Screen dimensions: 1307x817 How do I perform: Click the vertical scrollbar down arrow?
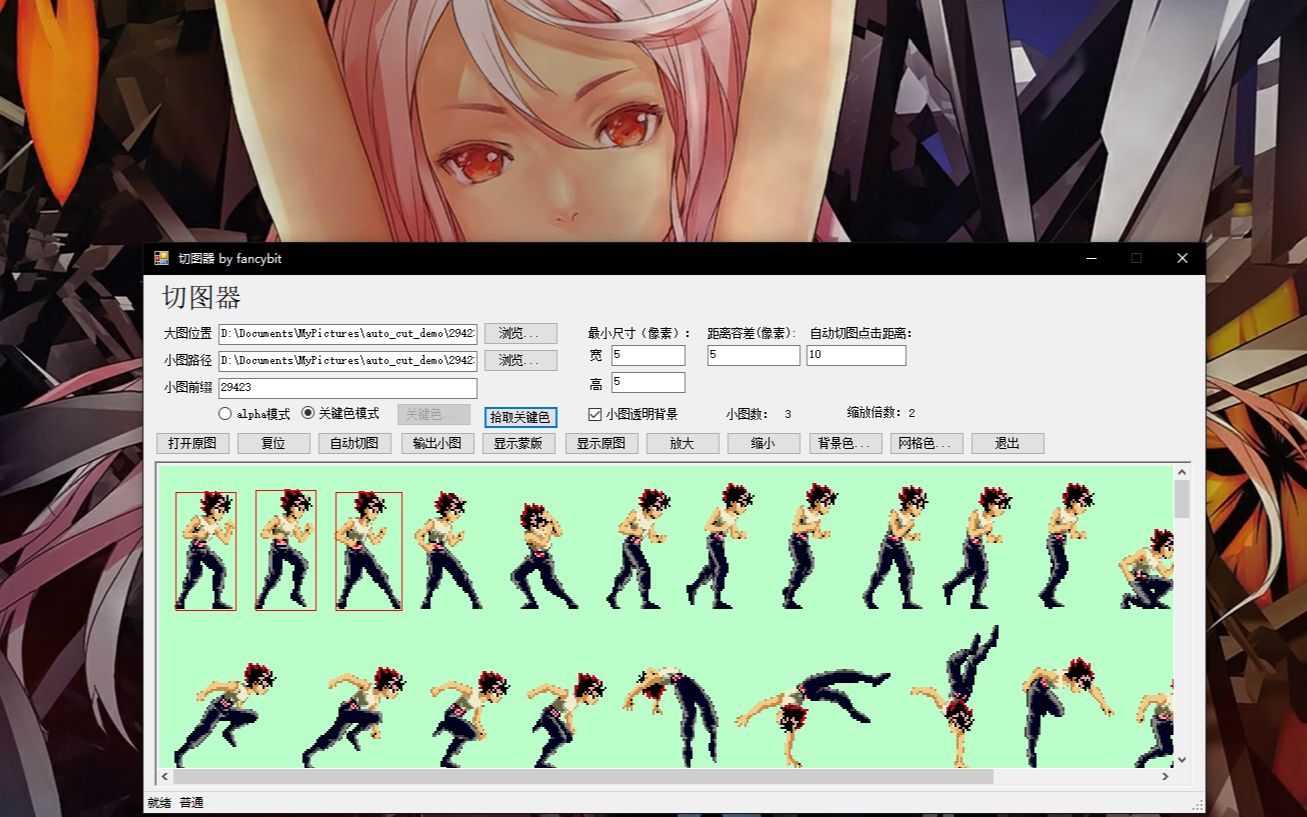(1181, 760)
